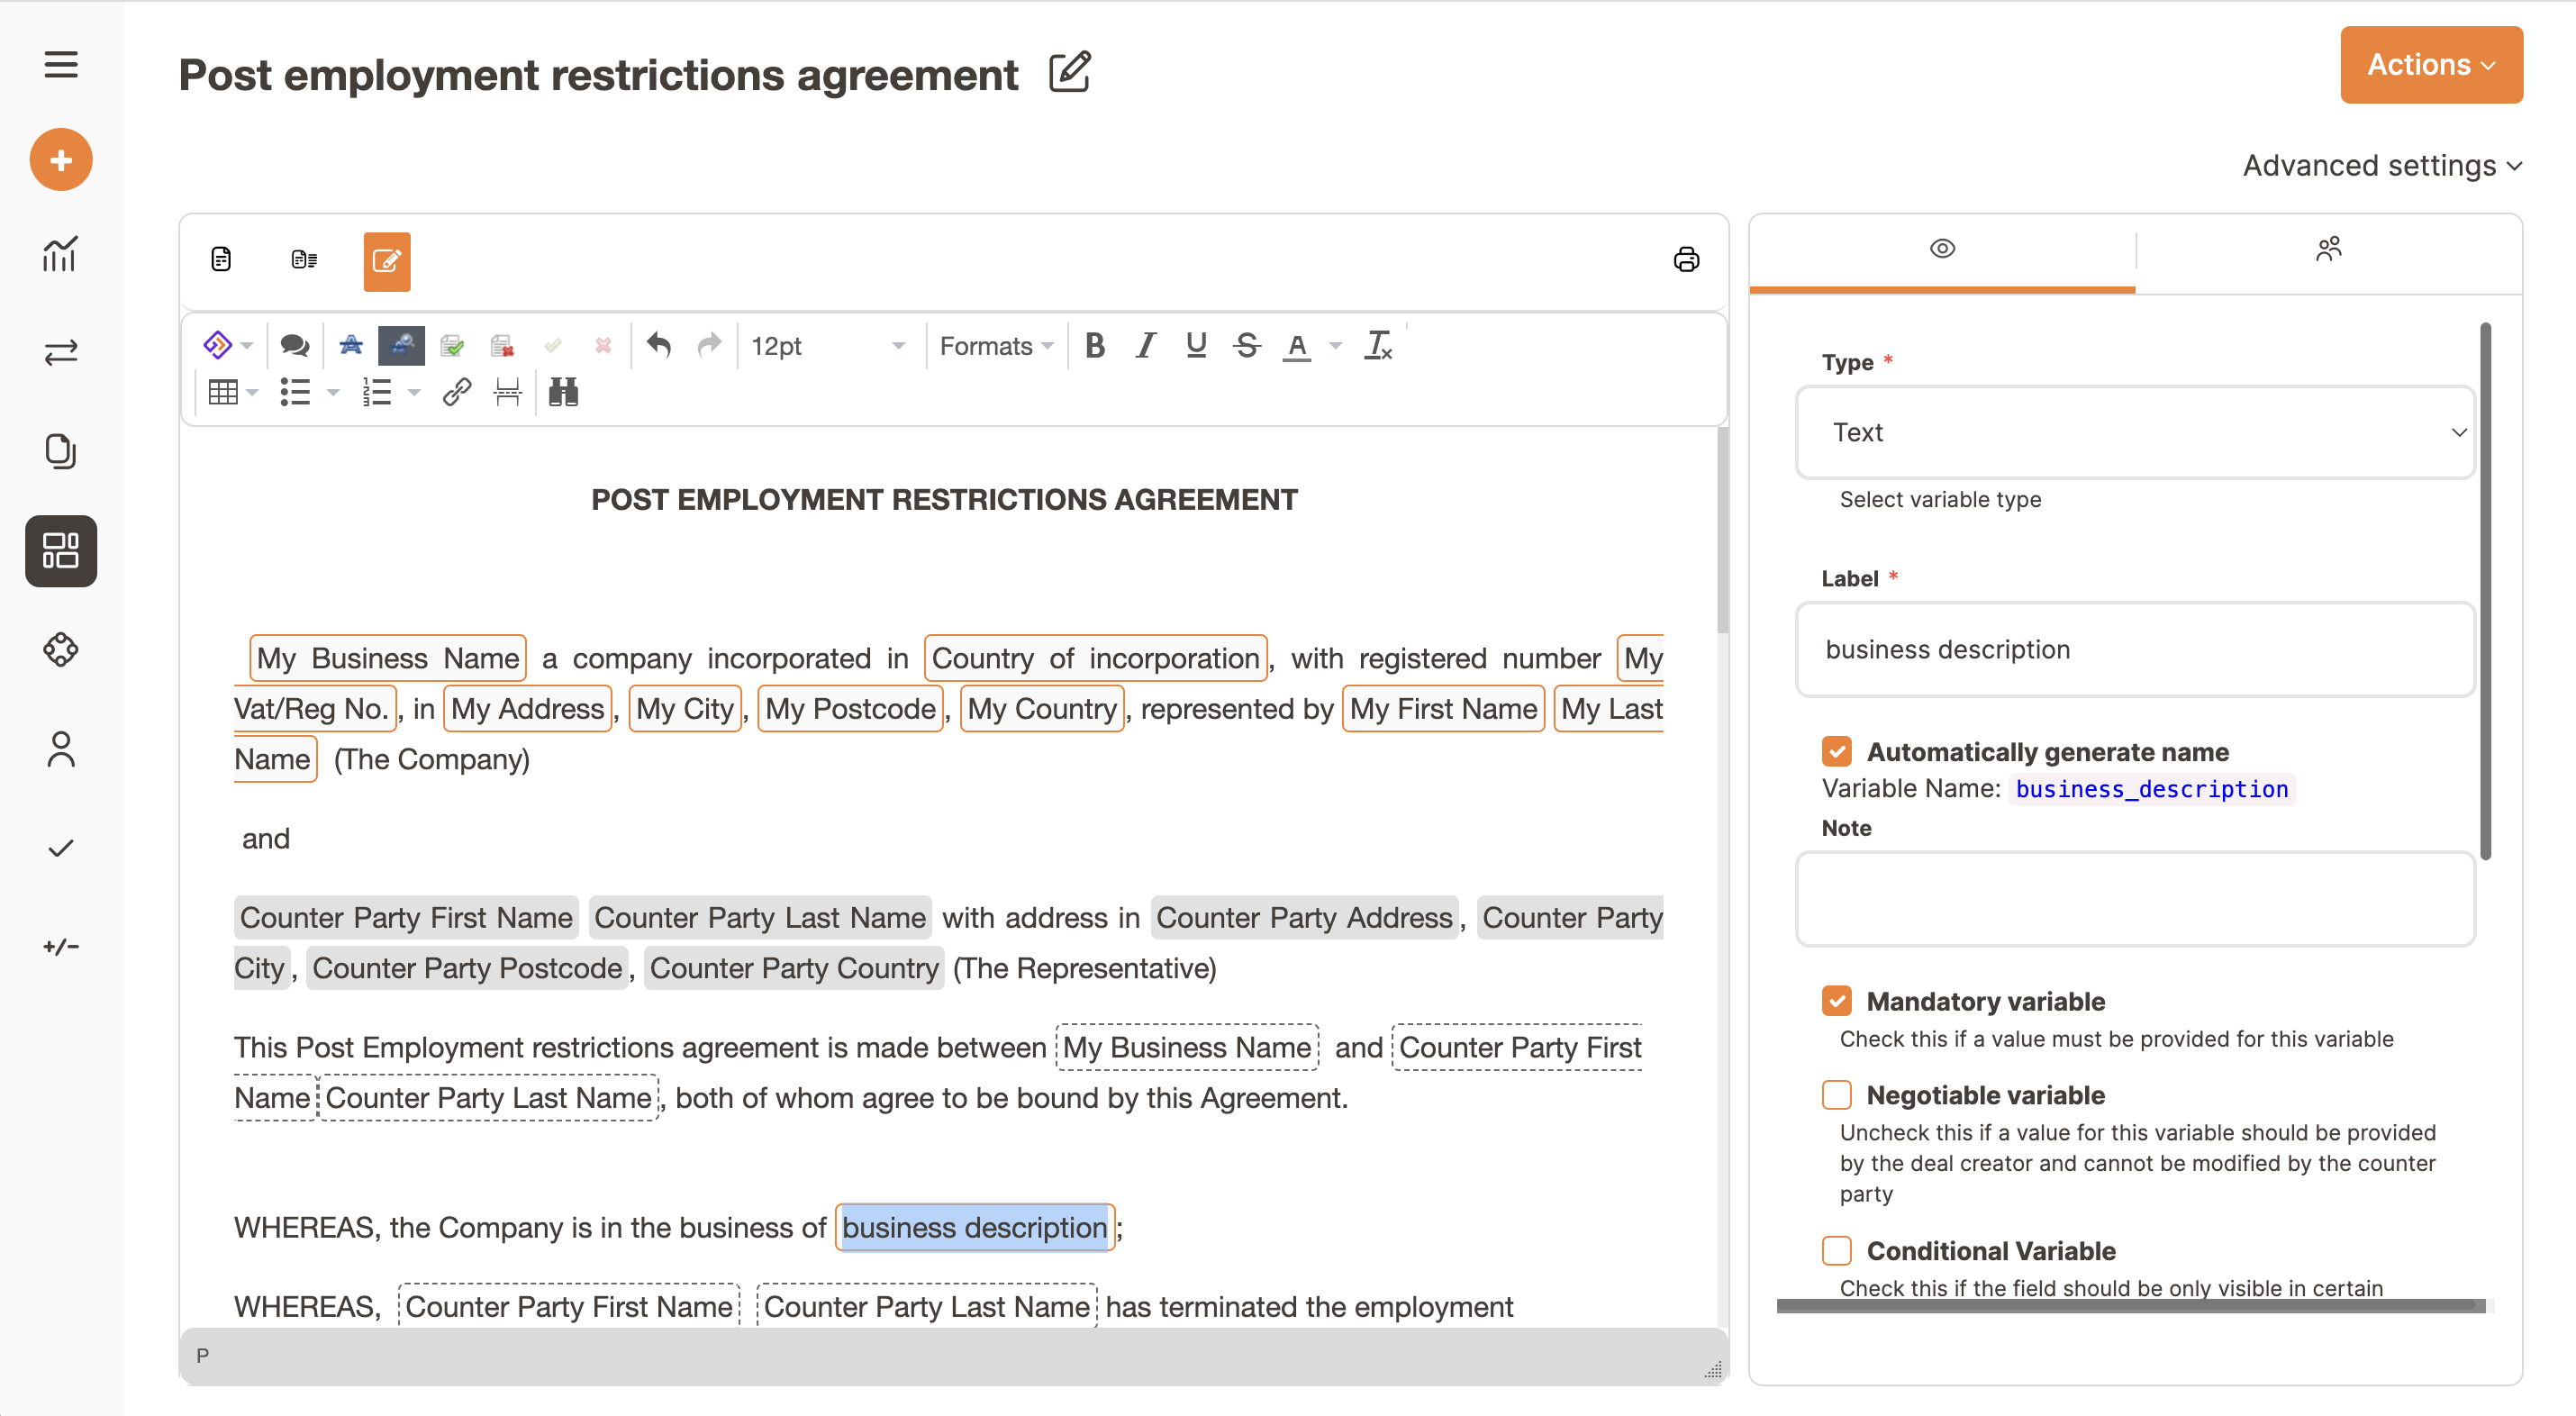Open the user profile sidebar icon
Screen dimensions: 2576x1416
tap(61, 749)
